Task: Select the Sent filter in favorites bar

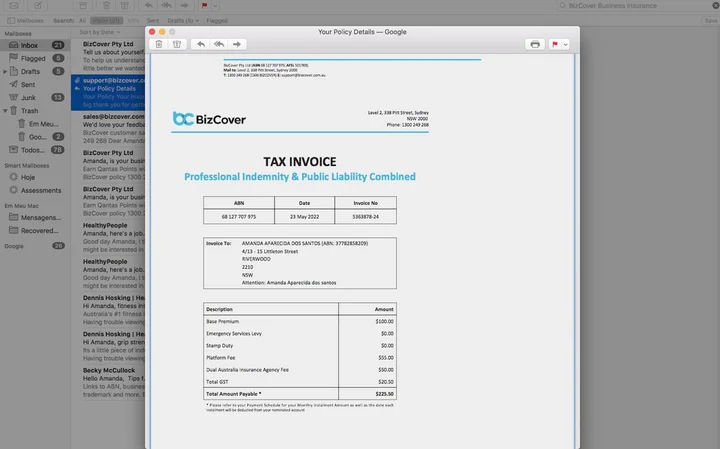Action: click(x=152, y=20)
